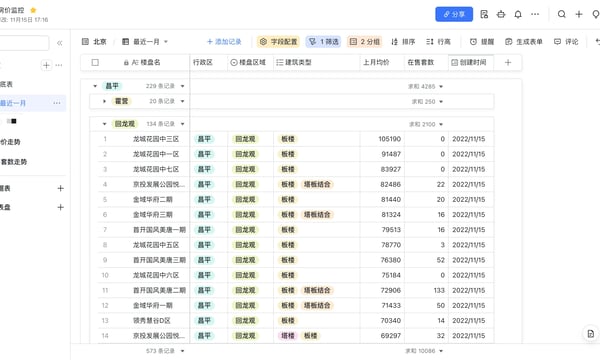Open 字段配置 field settings
The height and width of the screenshot is (360, 600).
click(278, 42)
